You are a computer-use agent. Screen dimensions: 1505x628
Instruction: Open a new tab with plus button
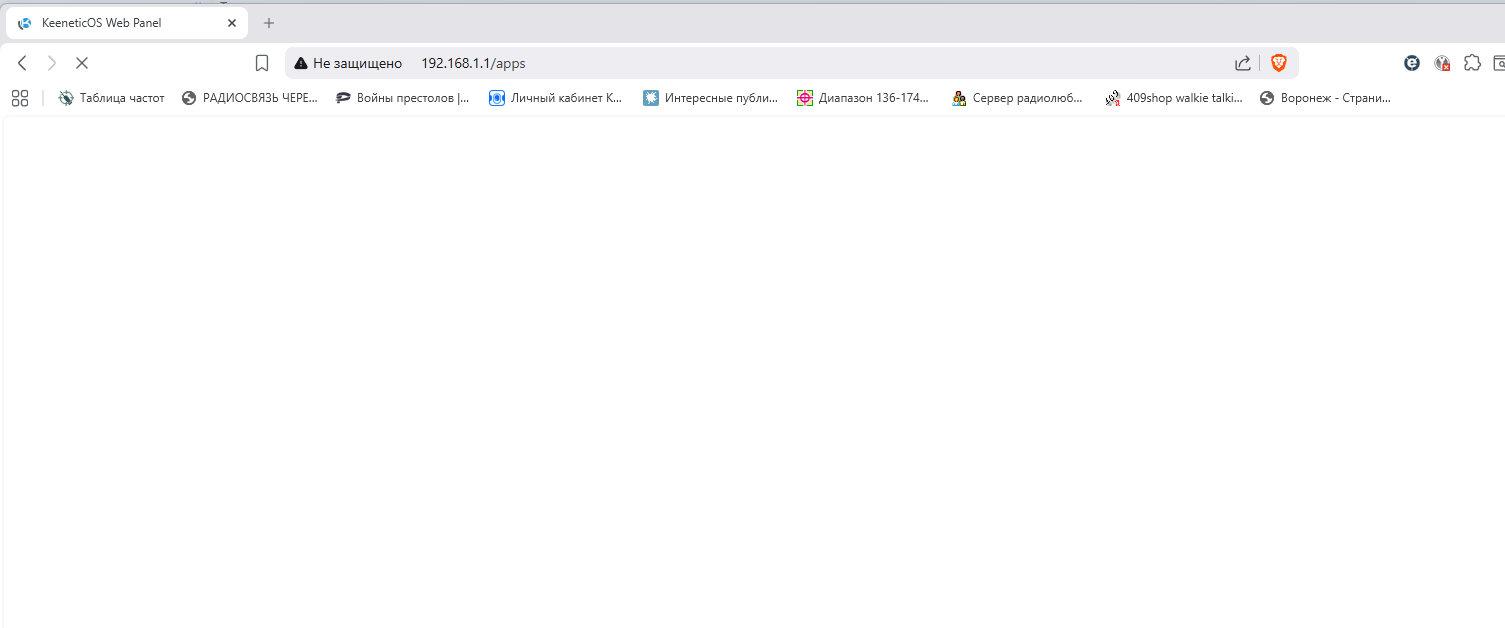pyautogui.click(x=269, y=23)
